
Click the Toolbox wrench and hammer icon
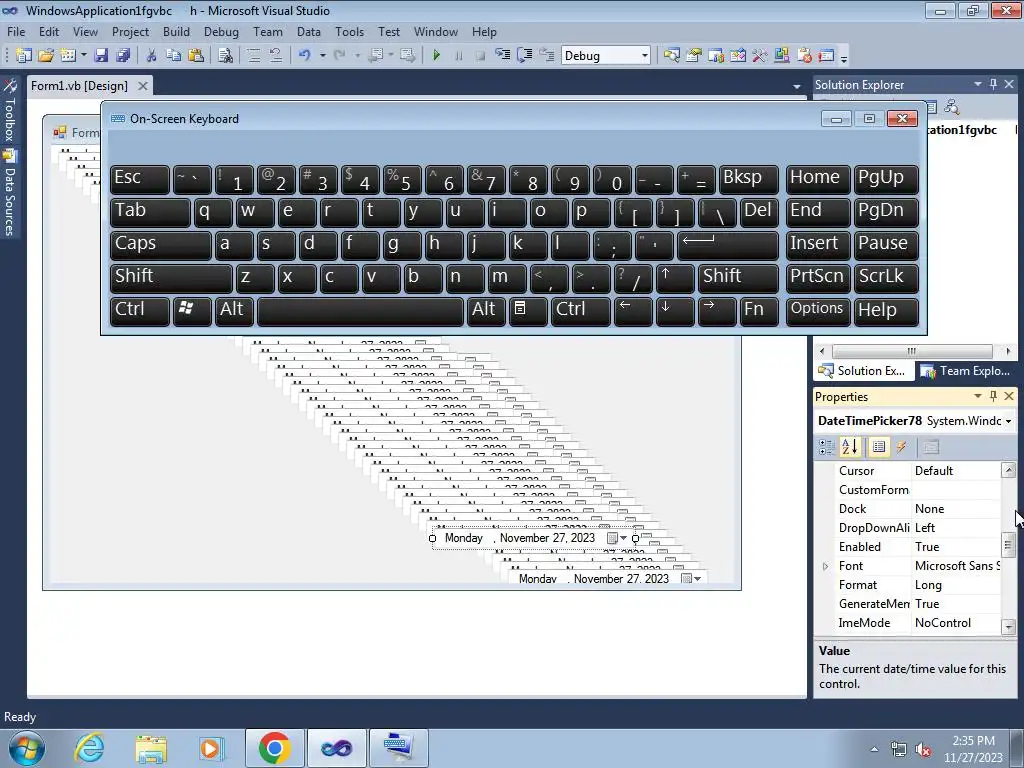pos(760,56)
